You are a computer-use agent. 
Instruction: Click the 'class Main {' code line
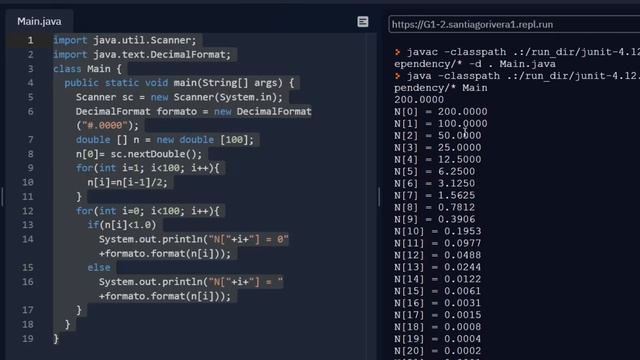(87, 69)
